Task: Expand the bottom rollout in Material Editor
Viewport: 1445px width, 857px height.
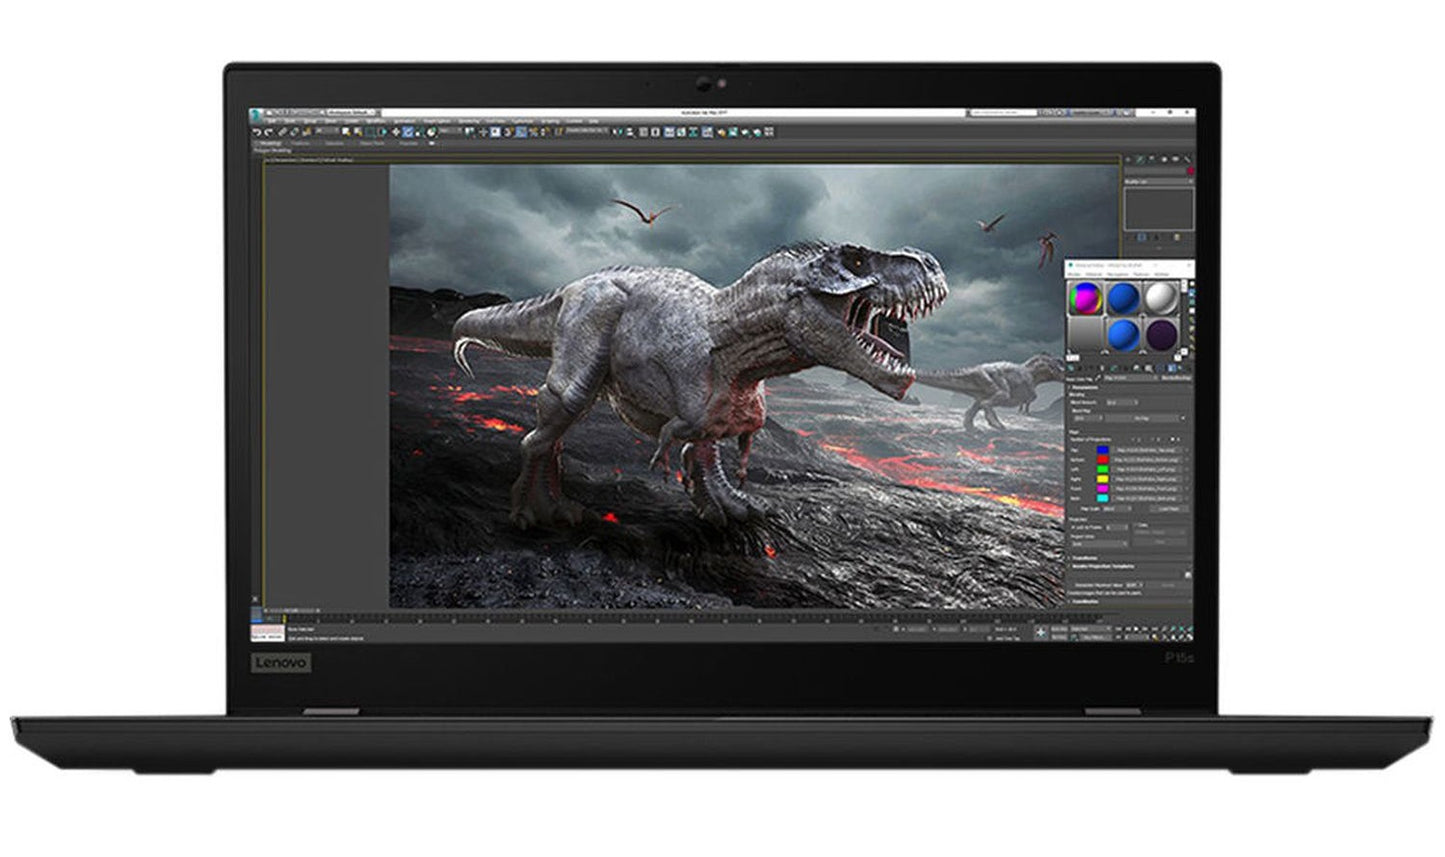Action: (1129, 601)
